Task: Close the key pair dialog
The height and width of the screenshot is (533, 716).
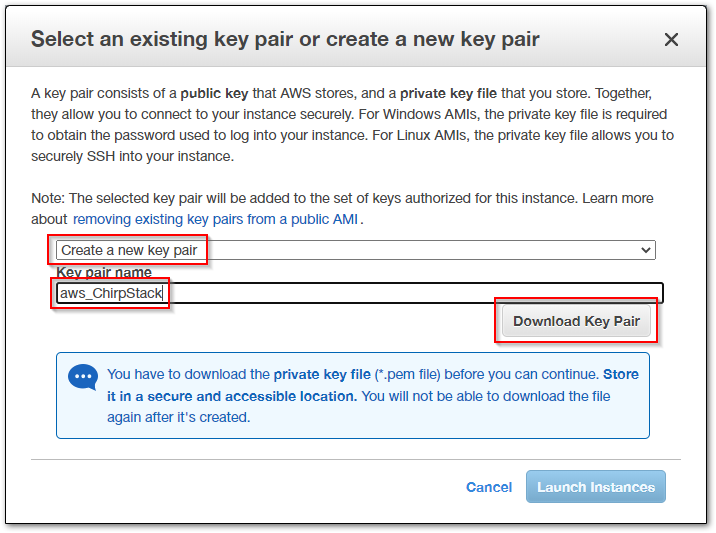Action: coord(671,39)
